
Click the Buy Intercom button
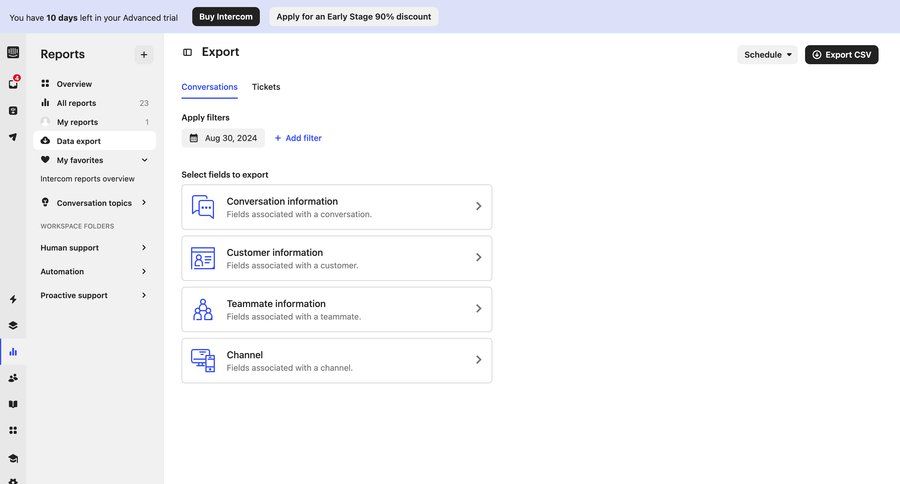pyautogui.click(x=226, y=17)
